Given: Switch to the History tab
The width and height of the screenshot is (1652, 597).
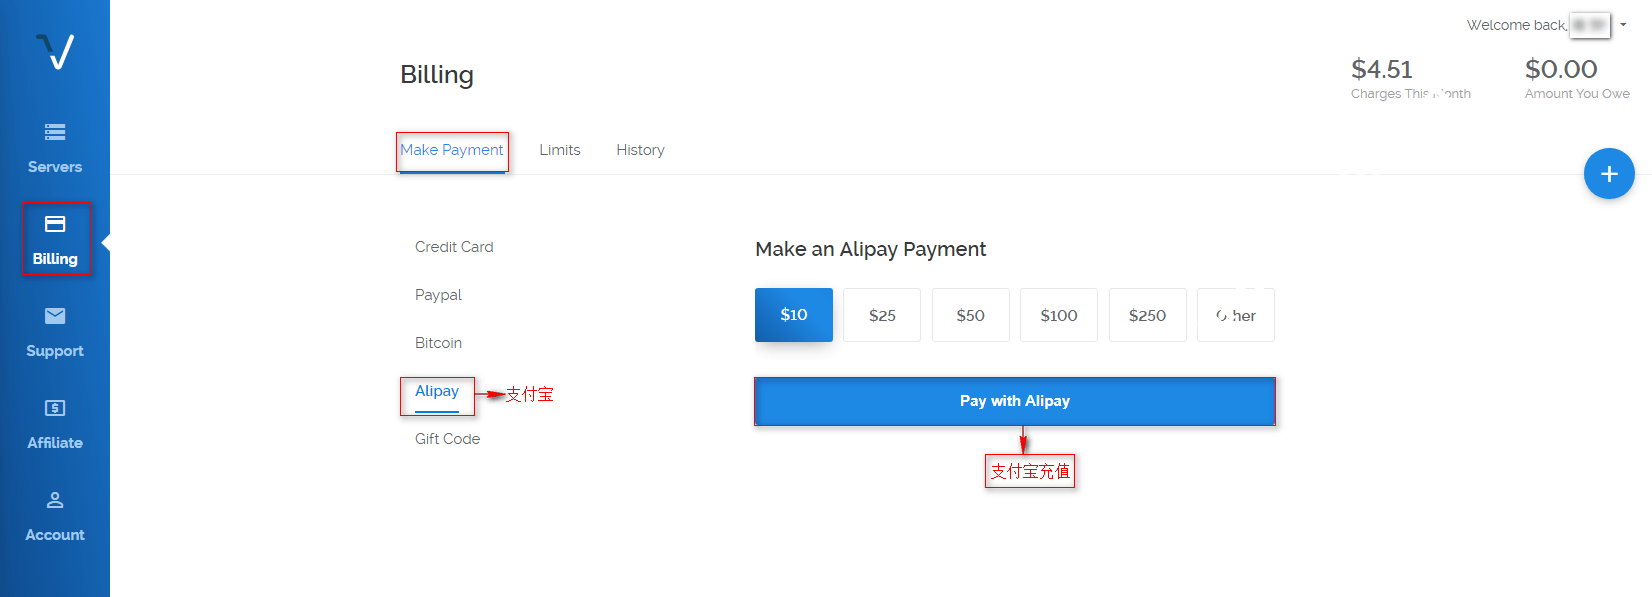Looking at the screenshot, I should pos(640,150).
